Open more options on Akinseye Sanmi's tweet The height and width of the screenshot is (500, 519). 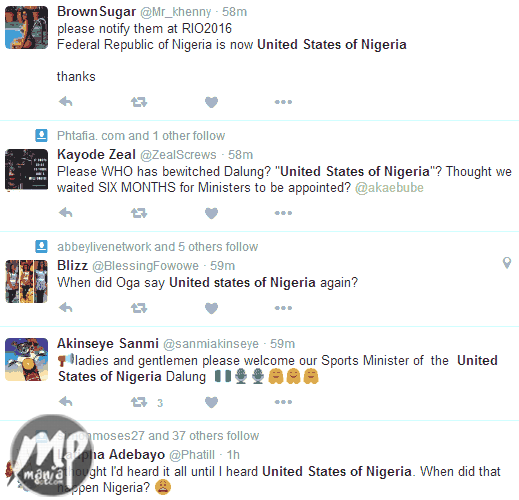pyautogui.click(x=283, y=402)
